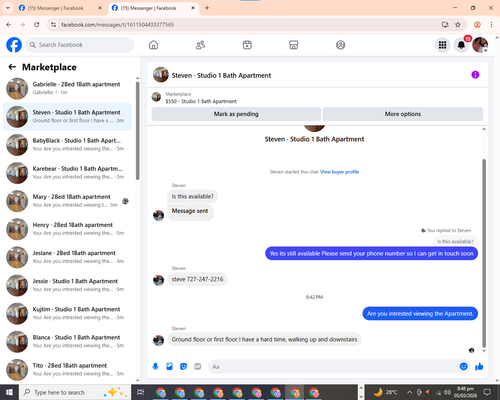Click the conversation list scrollbar
This screenshot has height=400, width=500.
point(137,131)
